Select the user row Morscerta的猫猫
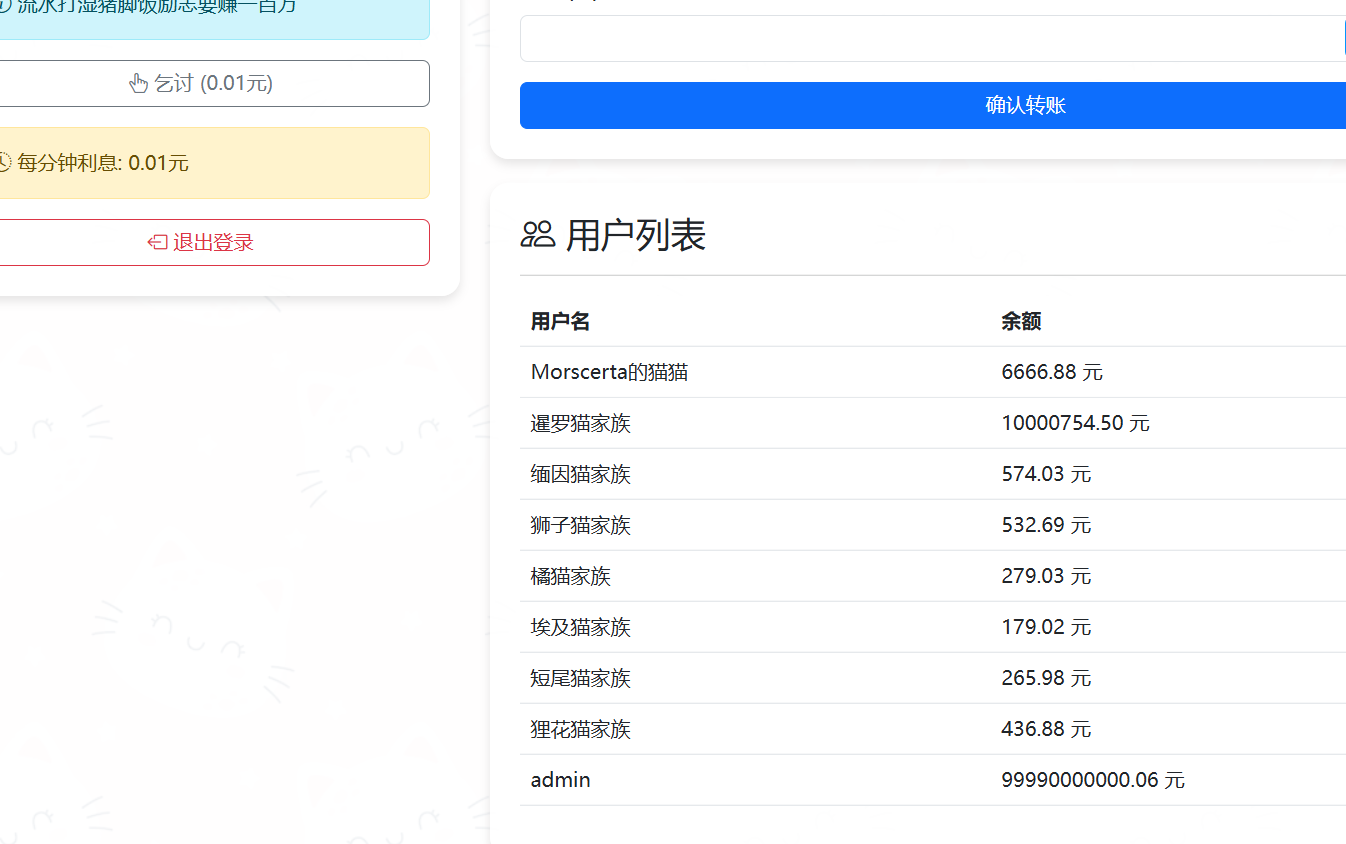Screen dimensions: 1346x844 pyautogui.click(x=607, y=371)
